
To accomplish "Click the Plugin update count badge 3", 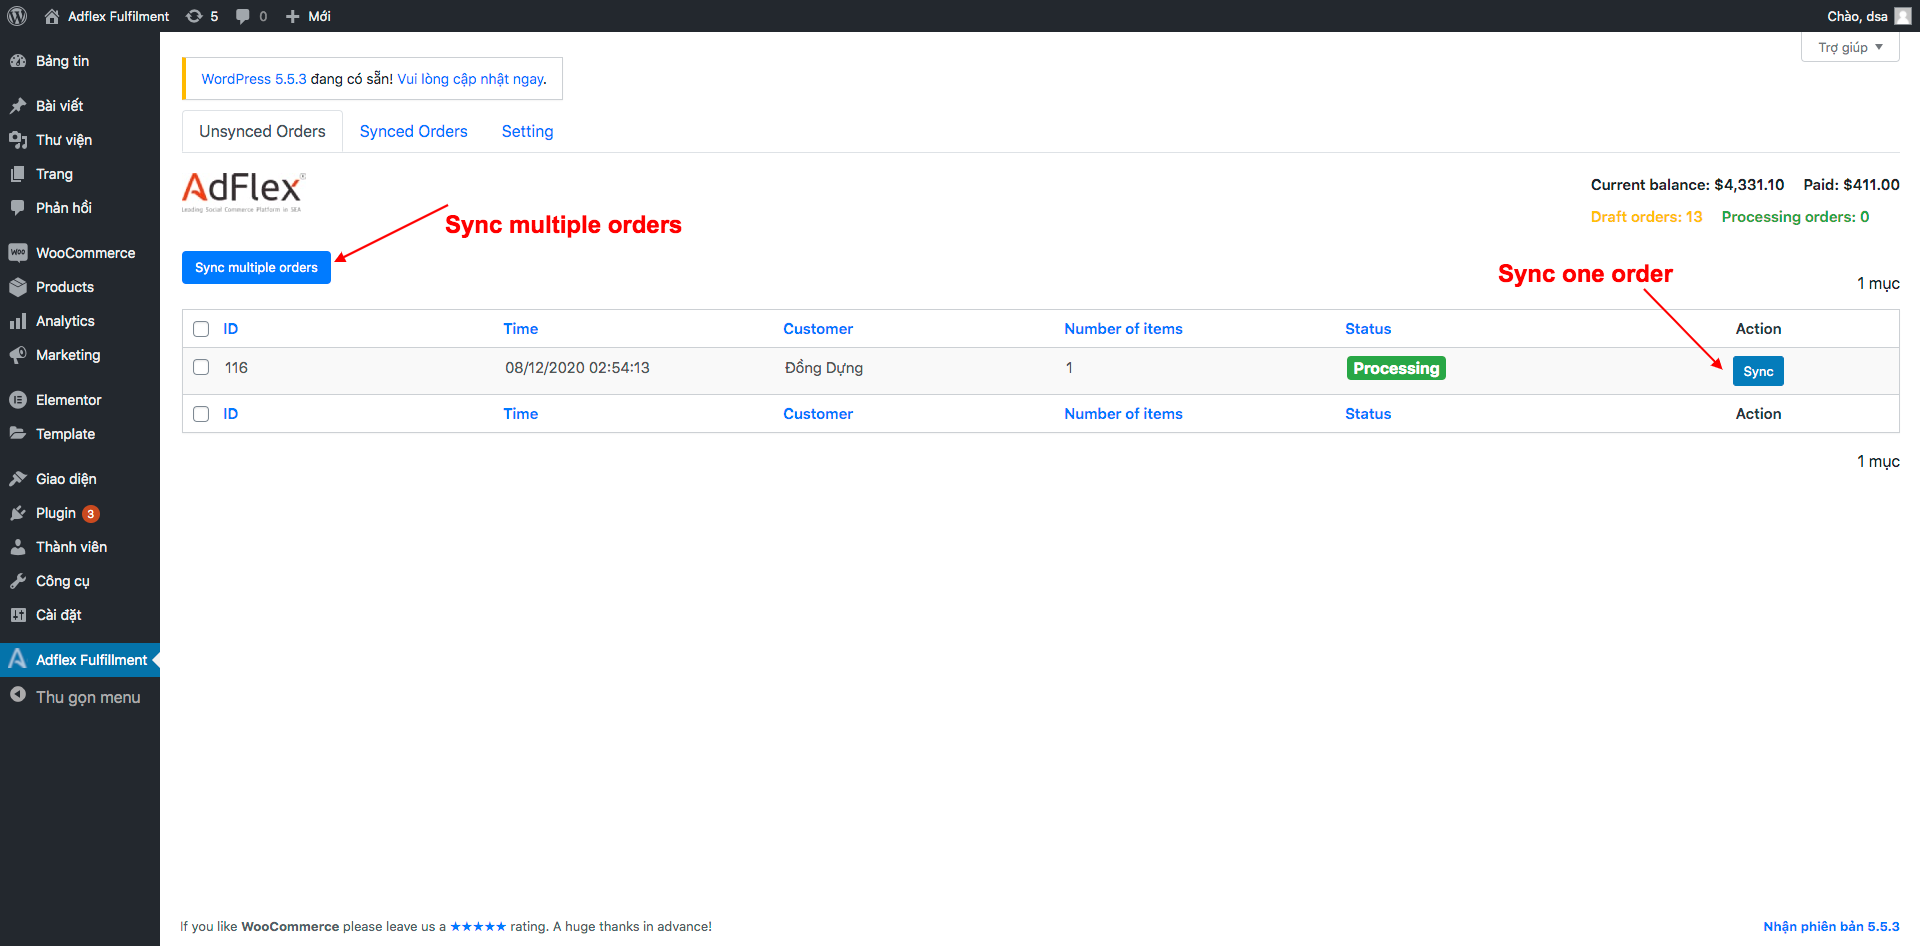I will click(91, 514).
